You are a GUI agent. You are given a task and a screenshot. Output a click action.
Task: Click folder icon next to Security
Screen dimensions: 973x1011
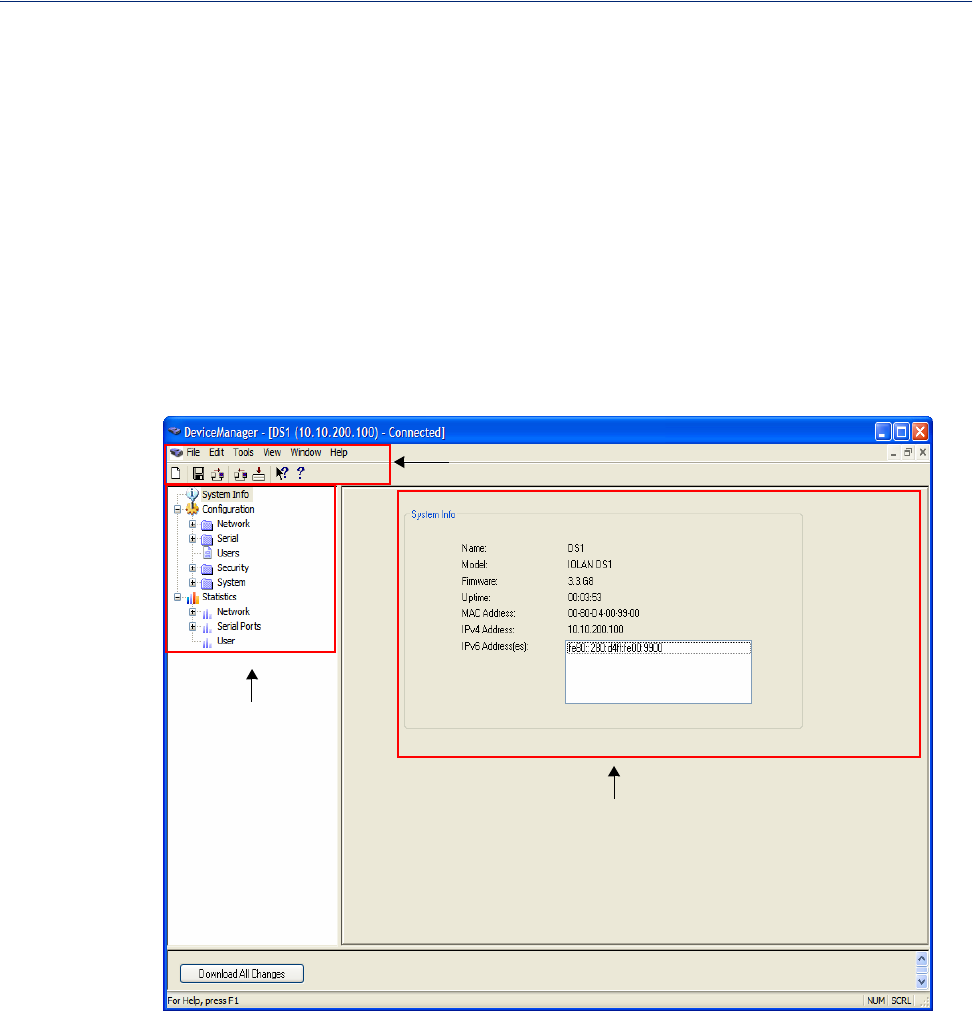207,569
